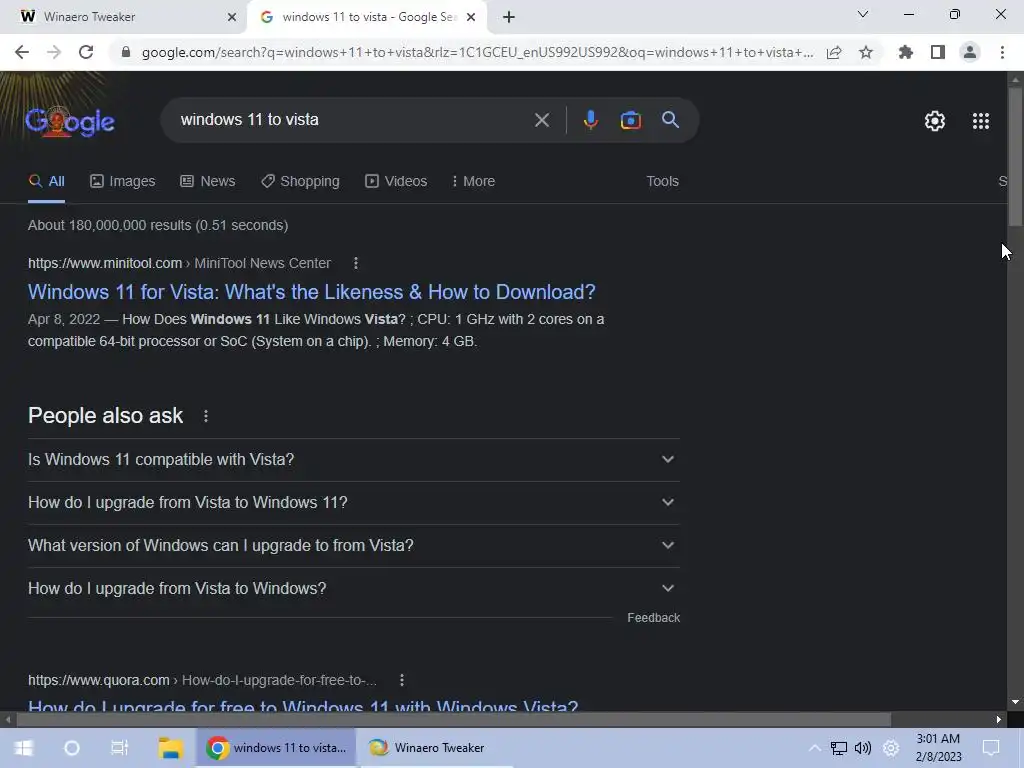Open Quora 'How do I upgrade for free' link
Image resolution: width=1024 pixels, height=768 pixels.
click(303, 705)
